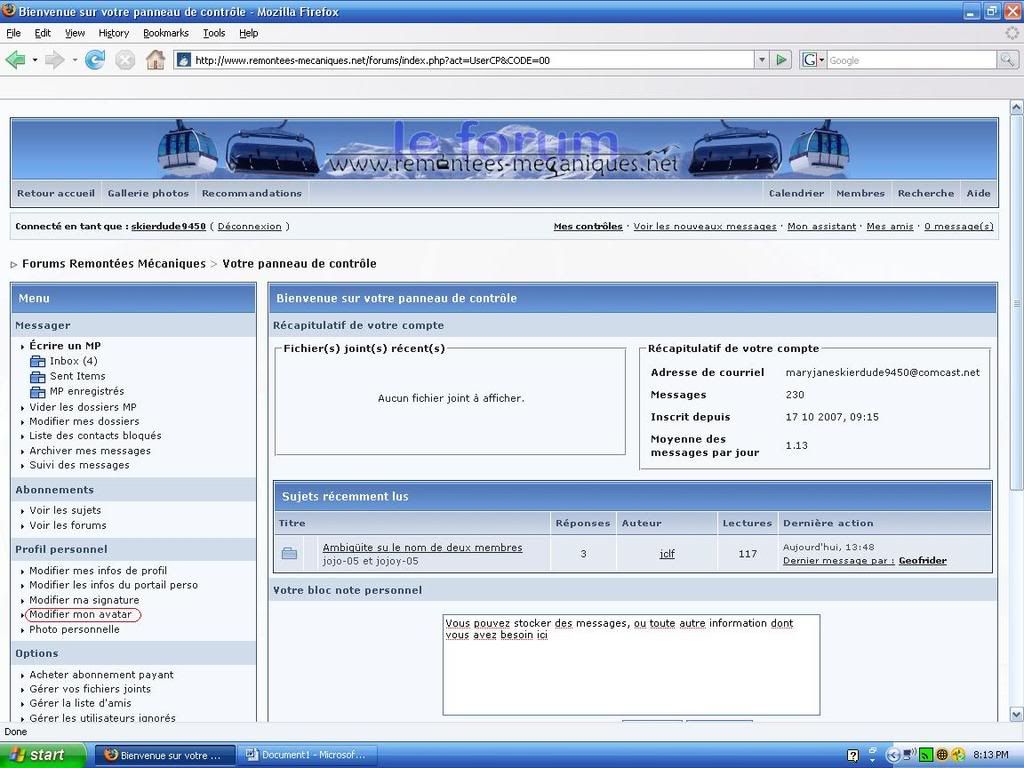1024x768 pixels.
Task: Switch to the Document1 Microsoft Word taskbar button
Action: tap(306, 755)
